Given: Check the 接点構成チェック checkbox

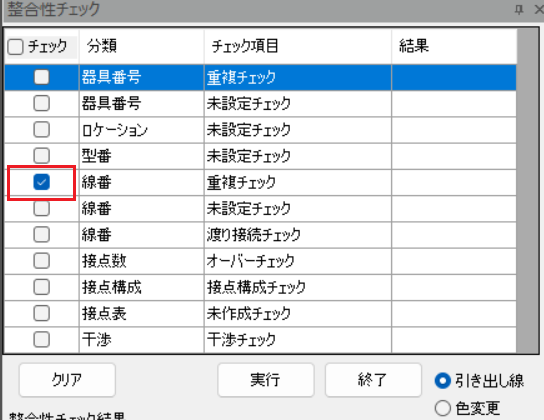Looking at the screenshot, I should click(42, 287).
